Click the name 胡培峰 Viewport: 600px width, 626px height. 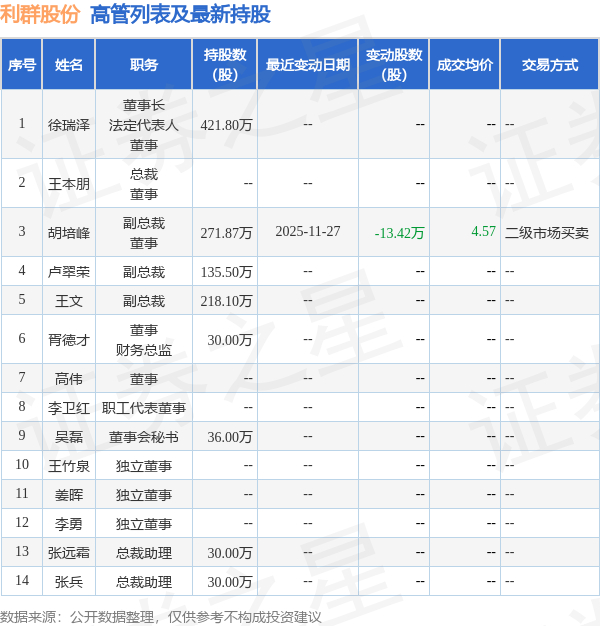tap(69, 233)
